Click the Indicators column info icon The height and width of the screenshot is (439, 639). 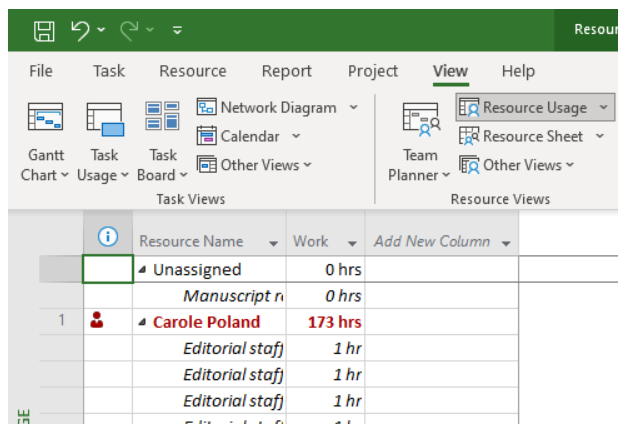tap(108, 236)
